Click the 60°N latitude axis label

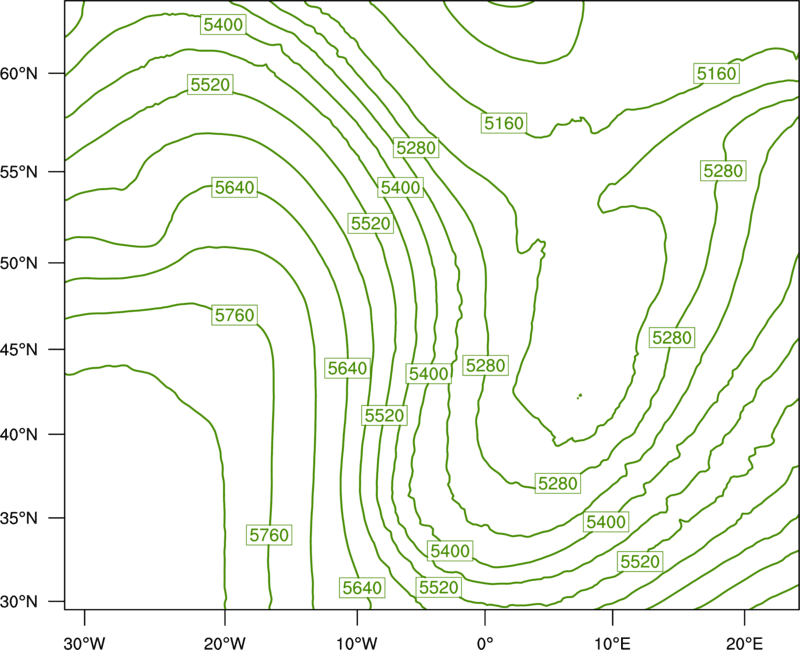[x=19, y=74]
